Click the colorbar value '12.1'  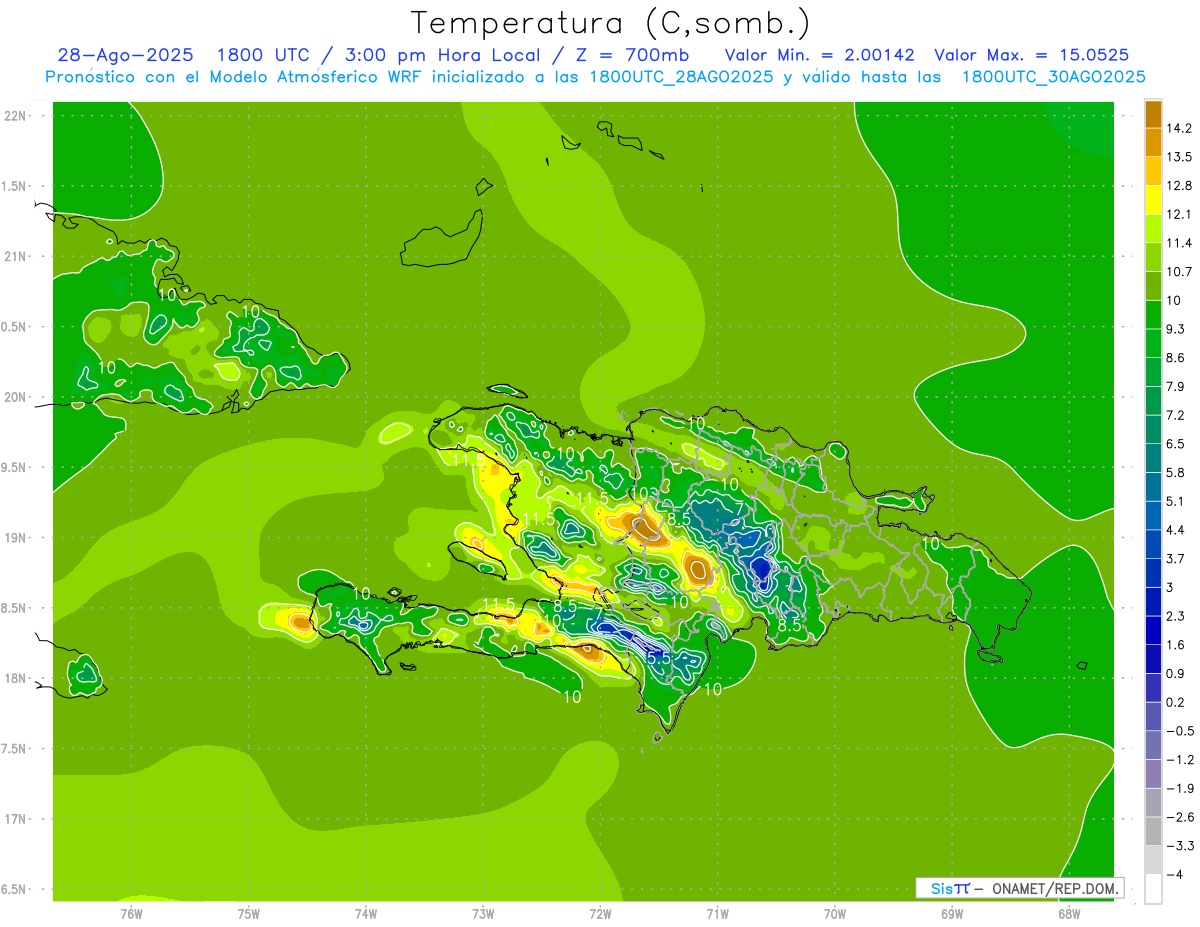[1178, 215]
